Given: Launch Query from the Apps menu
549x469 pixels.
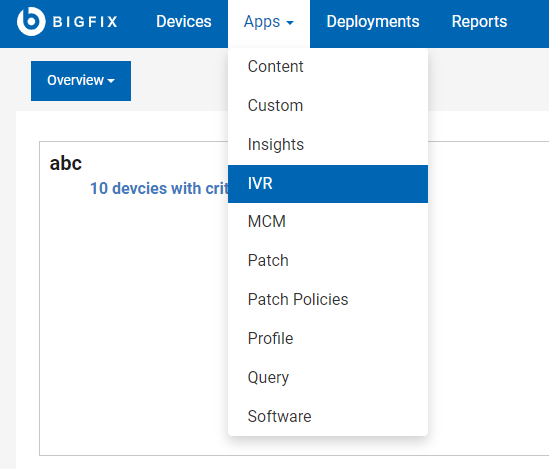Looking at the screenshot, I should coord(328,377).
